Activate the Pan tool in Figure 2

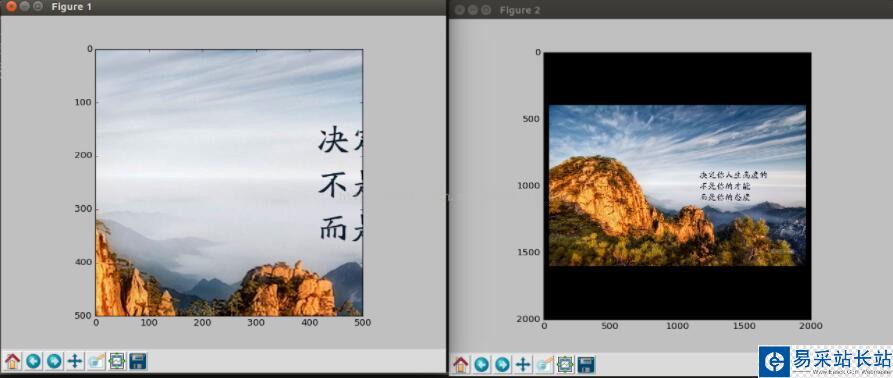(523, 364)
